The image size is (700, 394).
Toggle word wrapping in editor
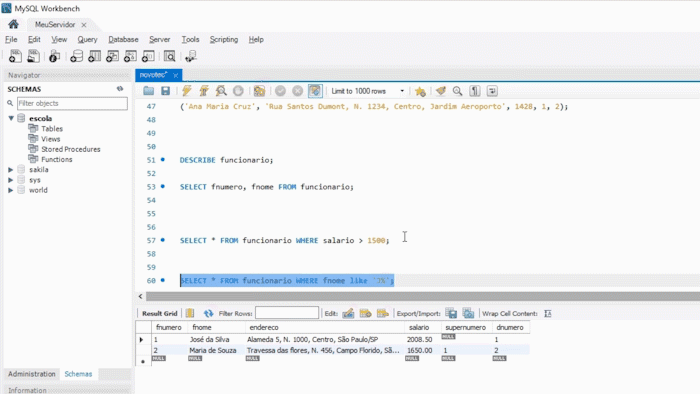click(492, 91)
